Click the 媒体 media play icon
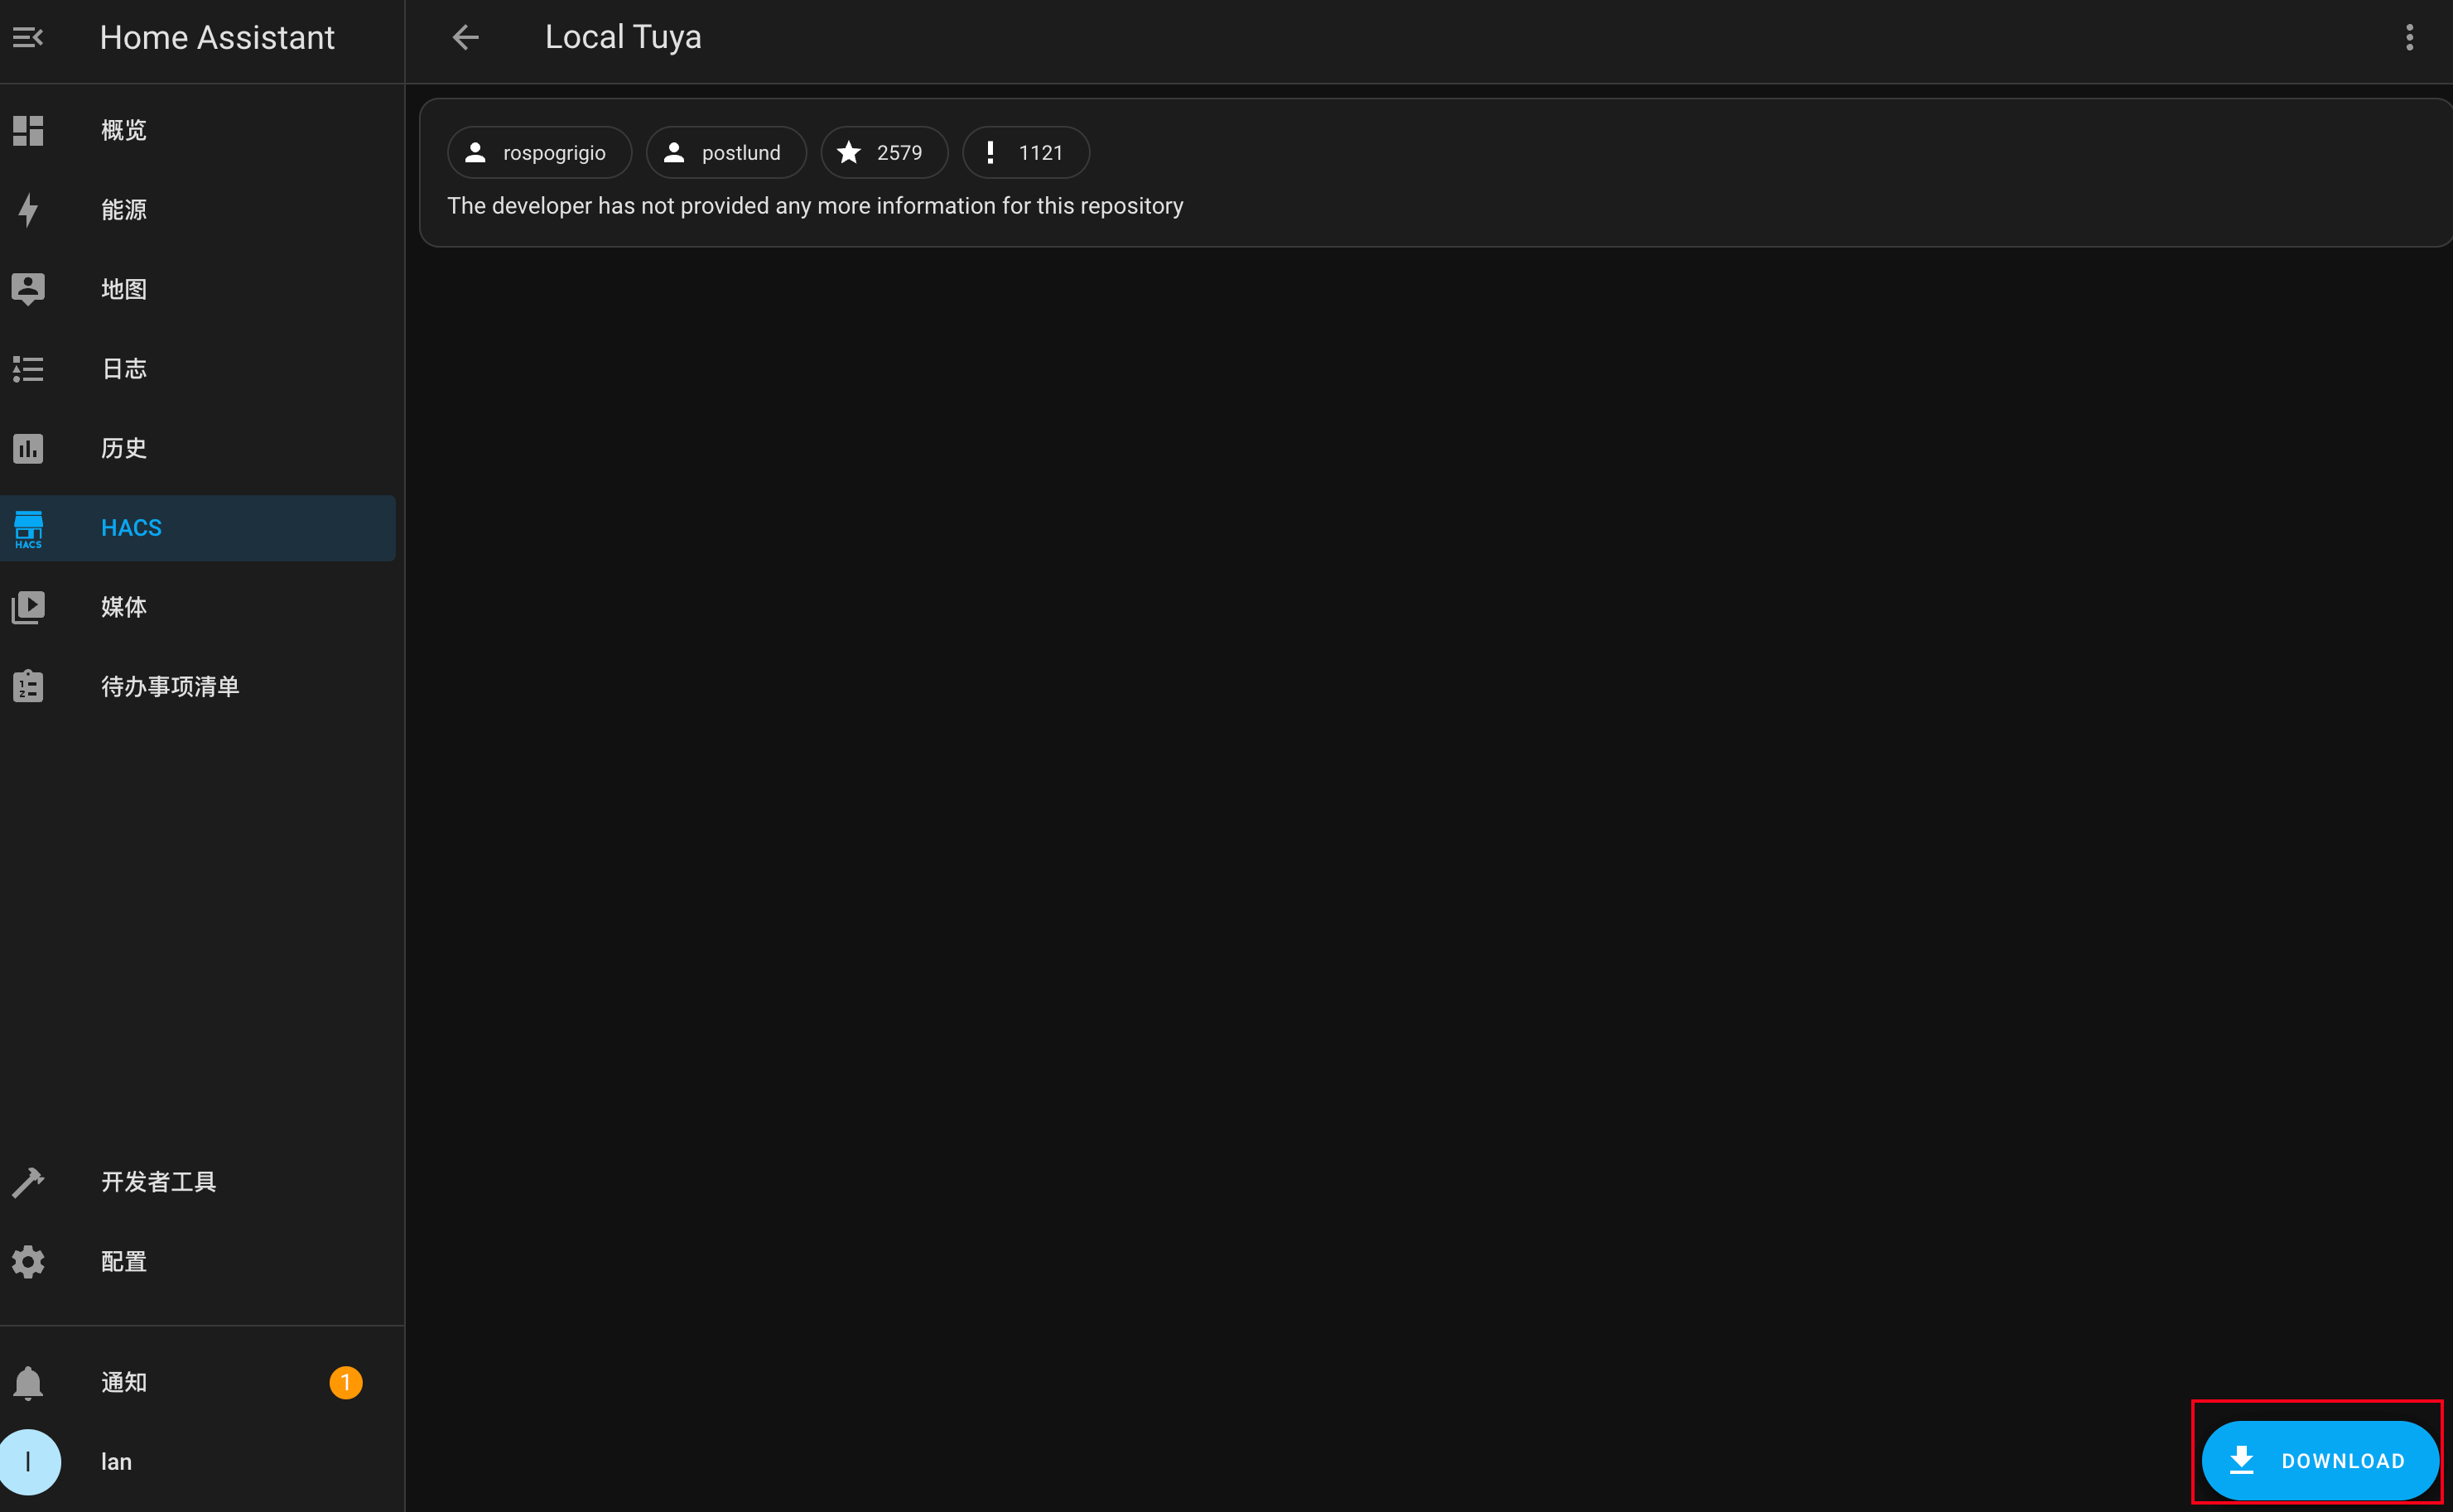The width and height of the screenshot is (2453, 1512). [28, 607]
